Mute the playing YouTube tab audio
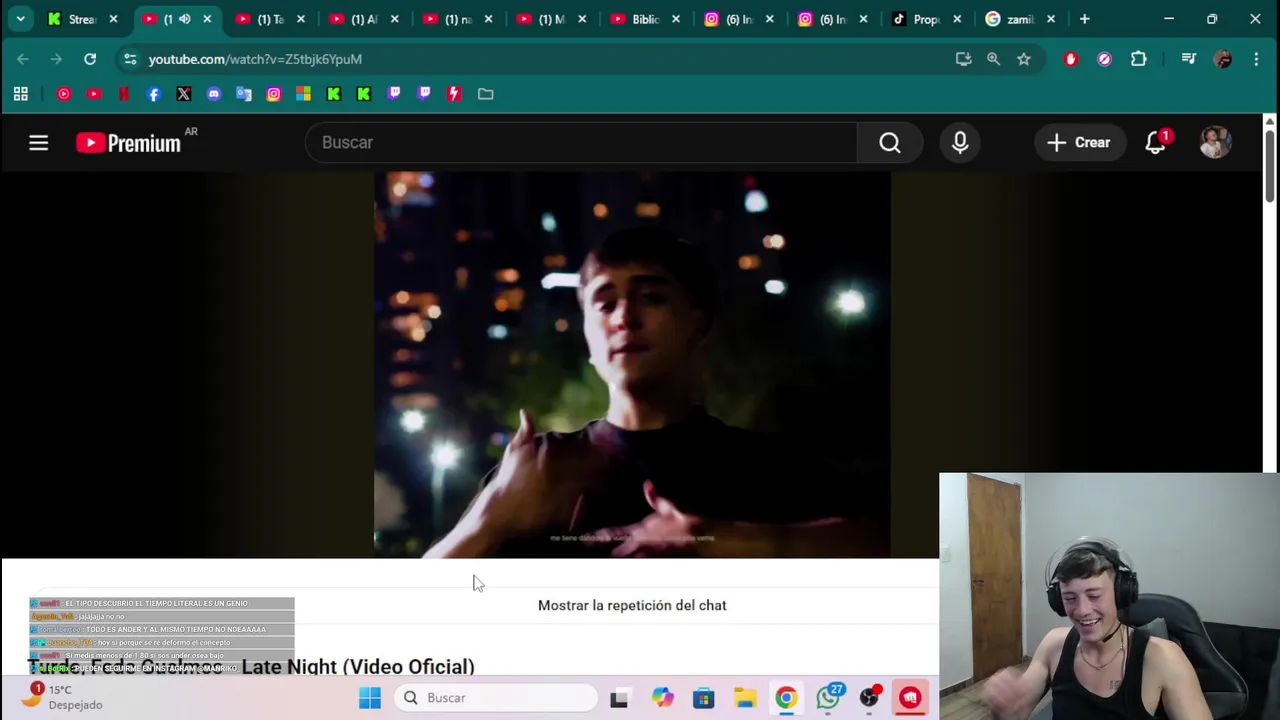This screenshot has height=720, width=1280. [x=184, y=19]
